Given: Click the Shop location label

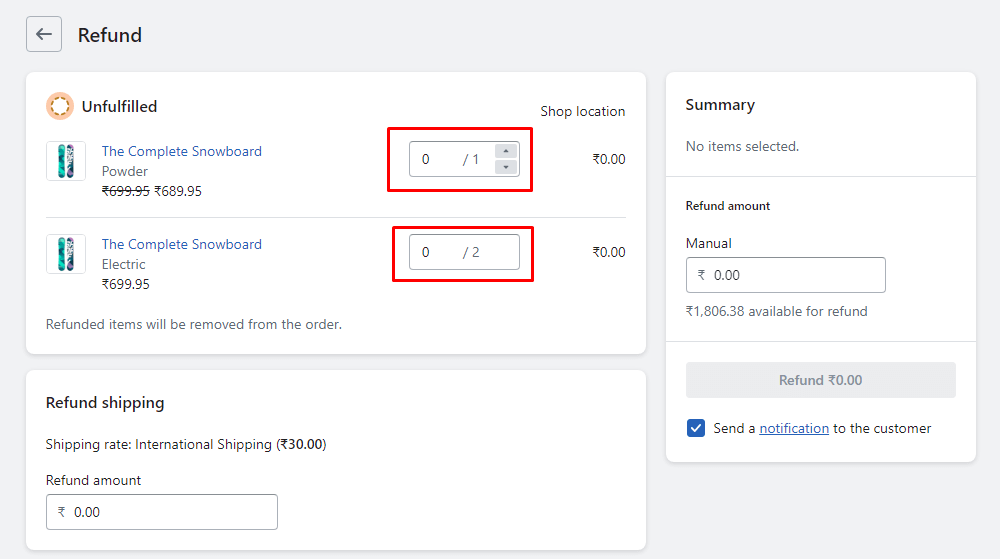Looking at the screenshot, I should coord(582,111).
